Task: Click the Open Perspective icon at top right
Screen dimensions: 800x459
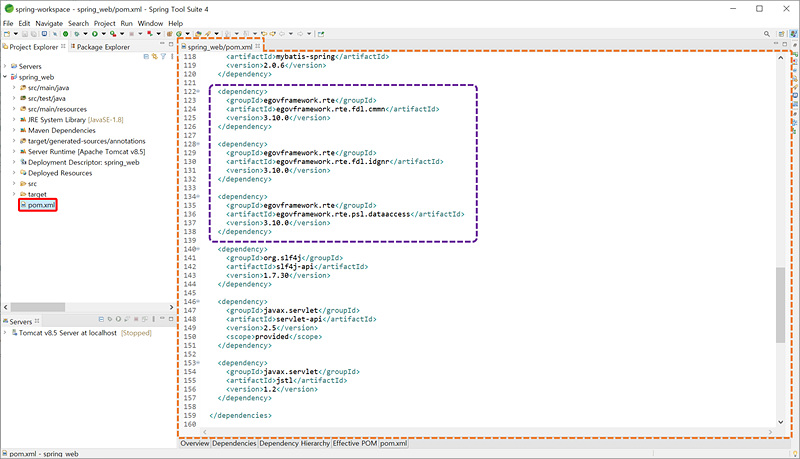Action: tap(782, 34)
